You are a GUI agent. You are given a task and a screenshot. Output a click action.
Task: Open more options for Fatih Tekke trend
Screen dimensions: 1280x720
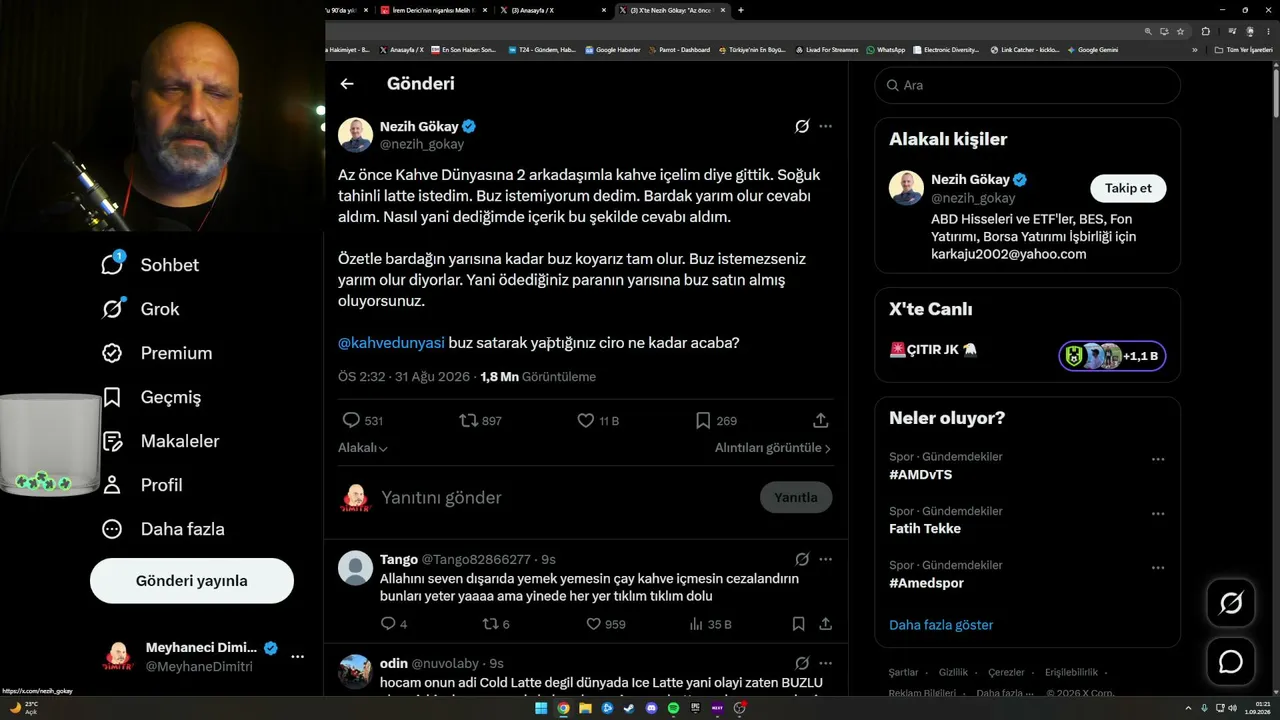pyautogui.click(x=1158, y=514)
